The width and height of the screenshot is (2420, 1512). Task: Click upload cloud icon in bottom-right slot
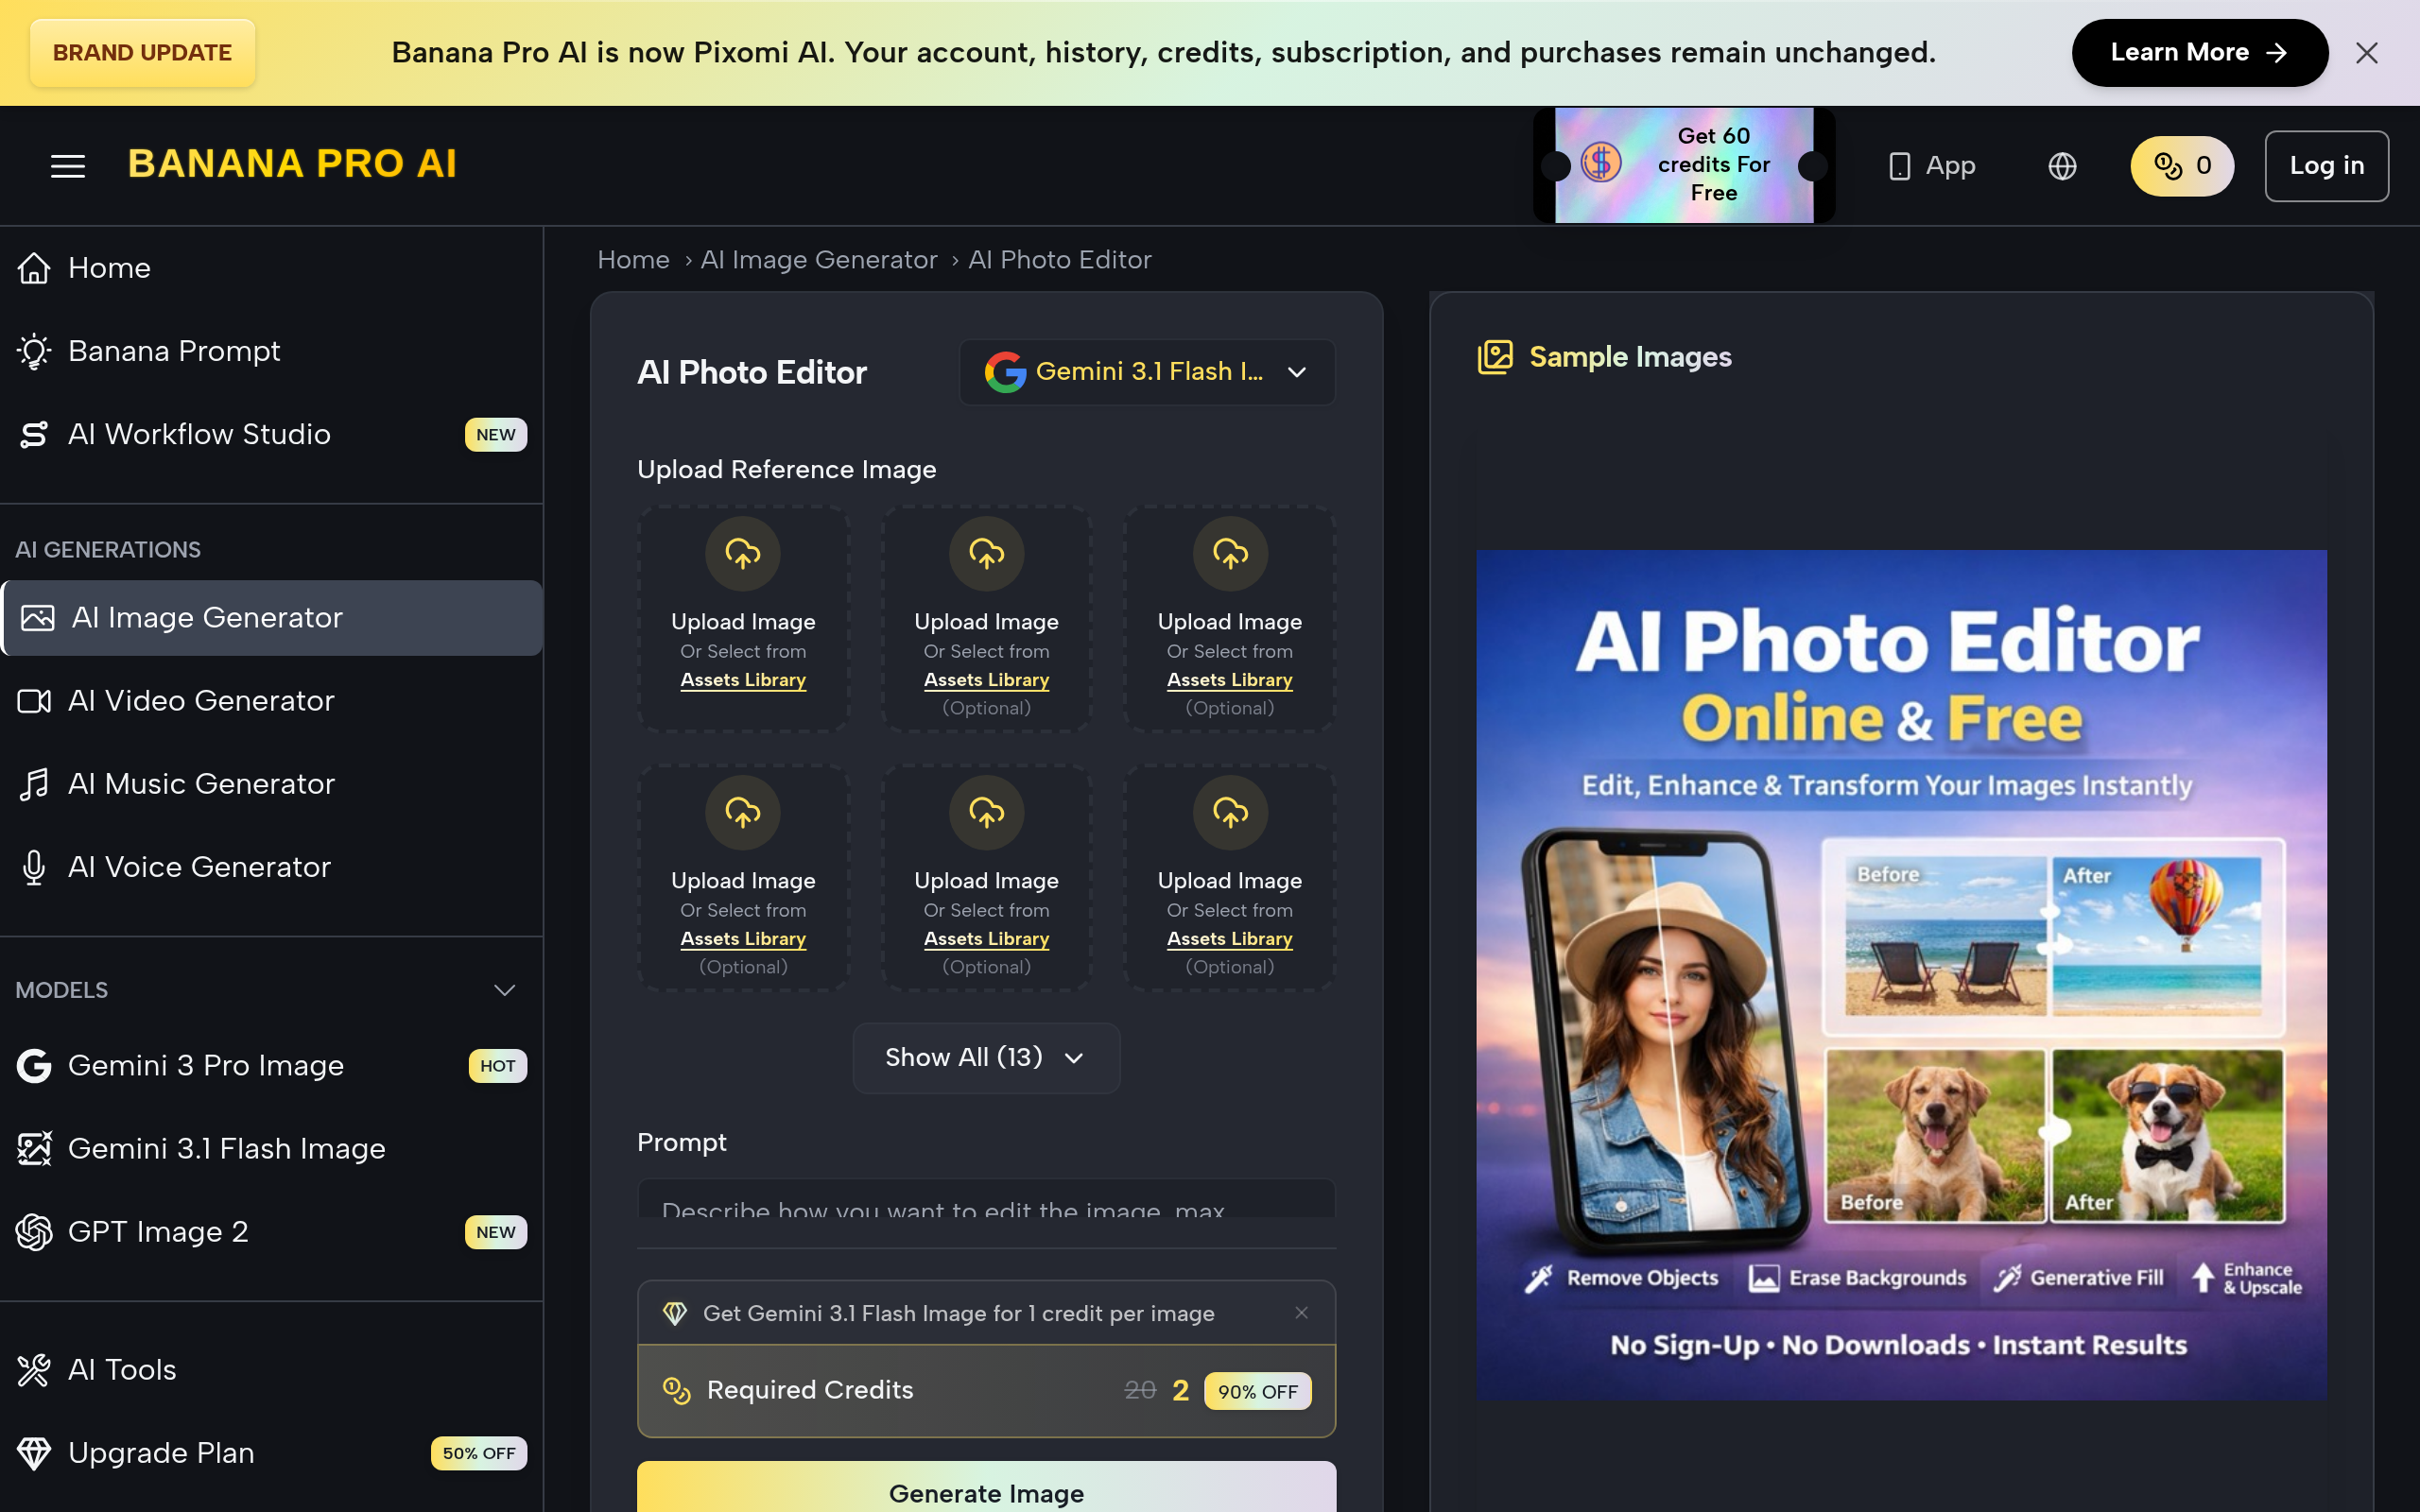1230,813
